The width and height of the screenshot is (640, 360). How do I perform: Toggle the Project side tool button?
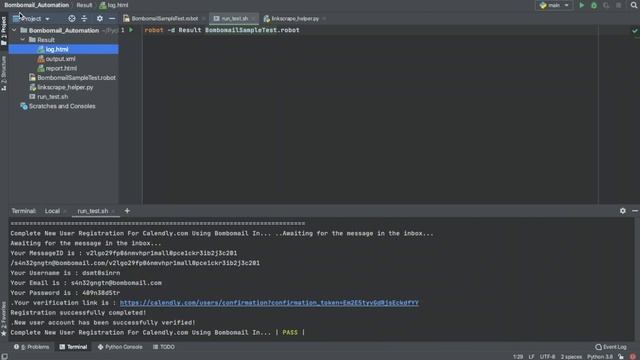point(4,31)
